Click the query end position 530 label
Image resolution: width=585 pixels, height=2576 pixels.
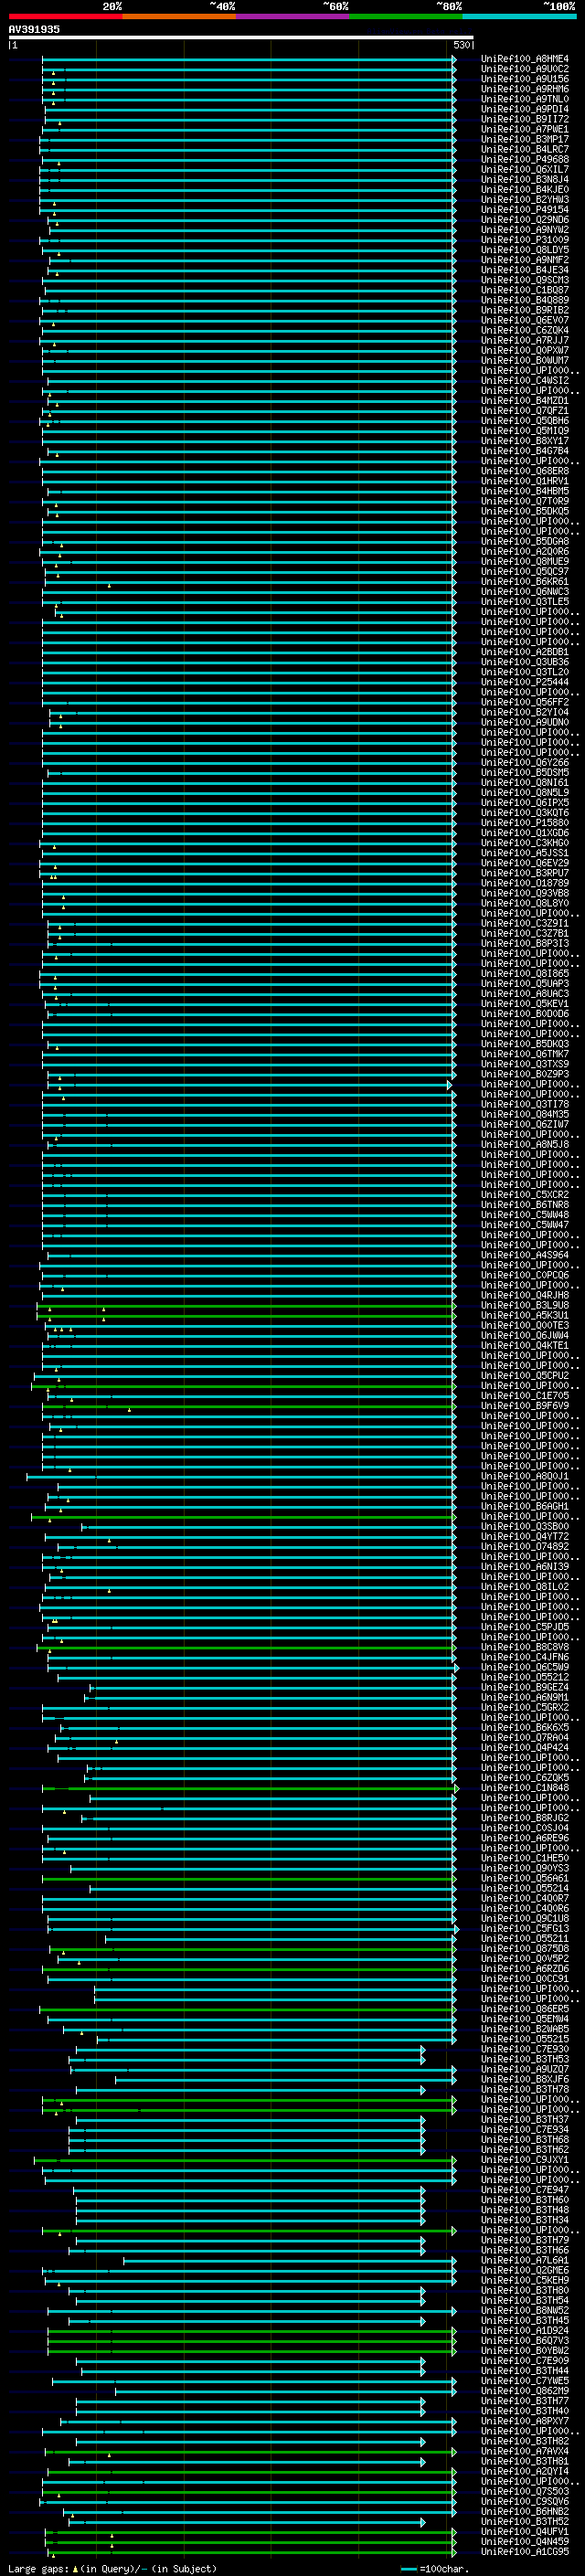(x=461, y=45)
